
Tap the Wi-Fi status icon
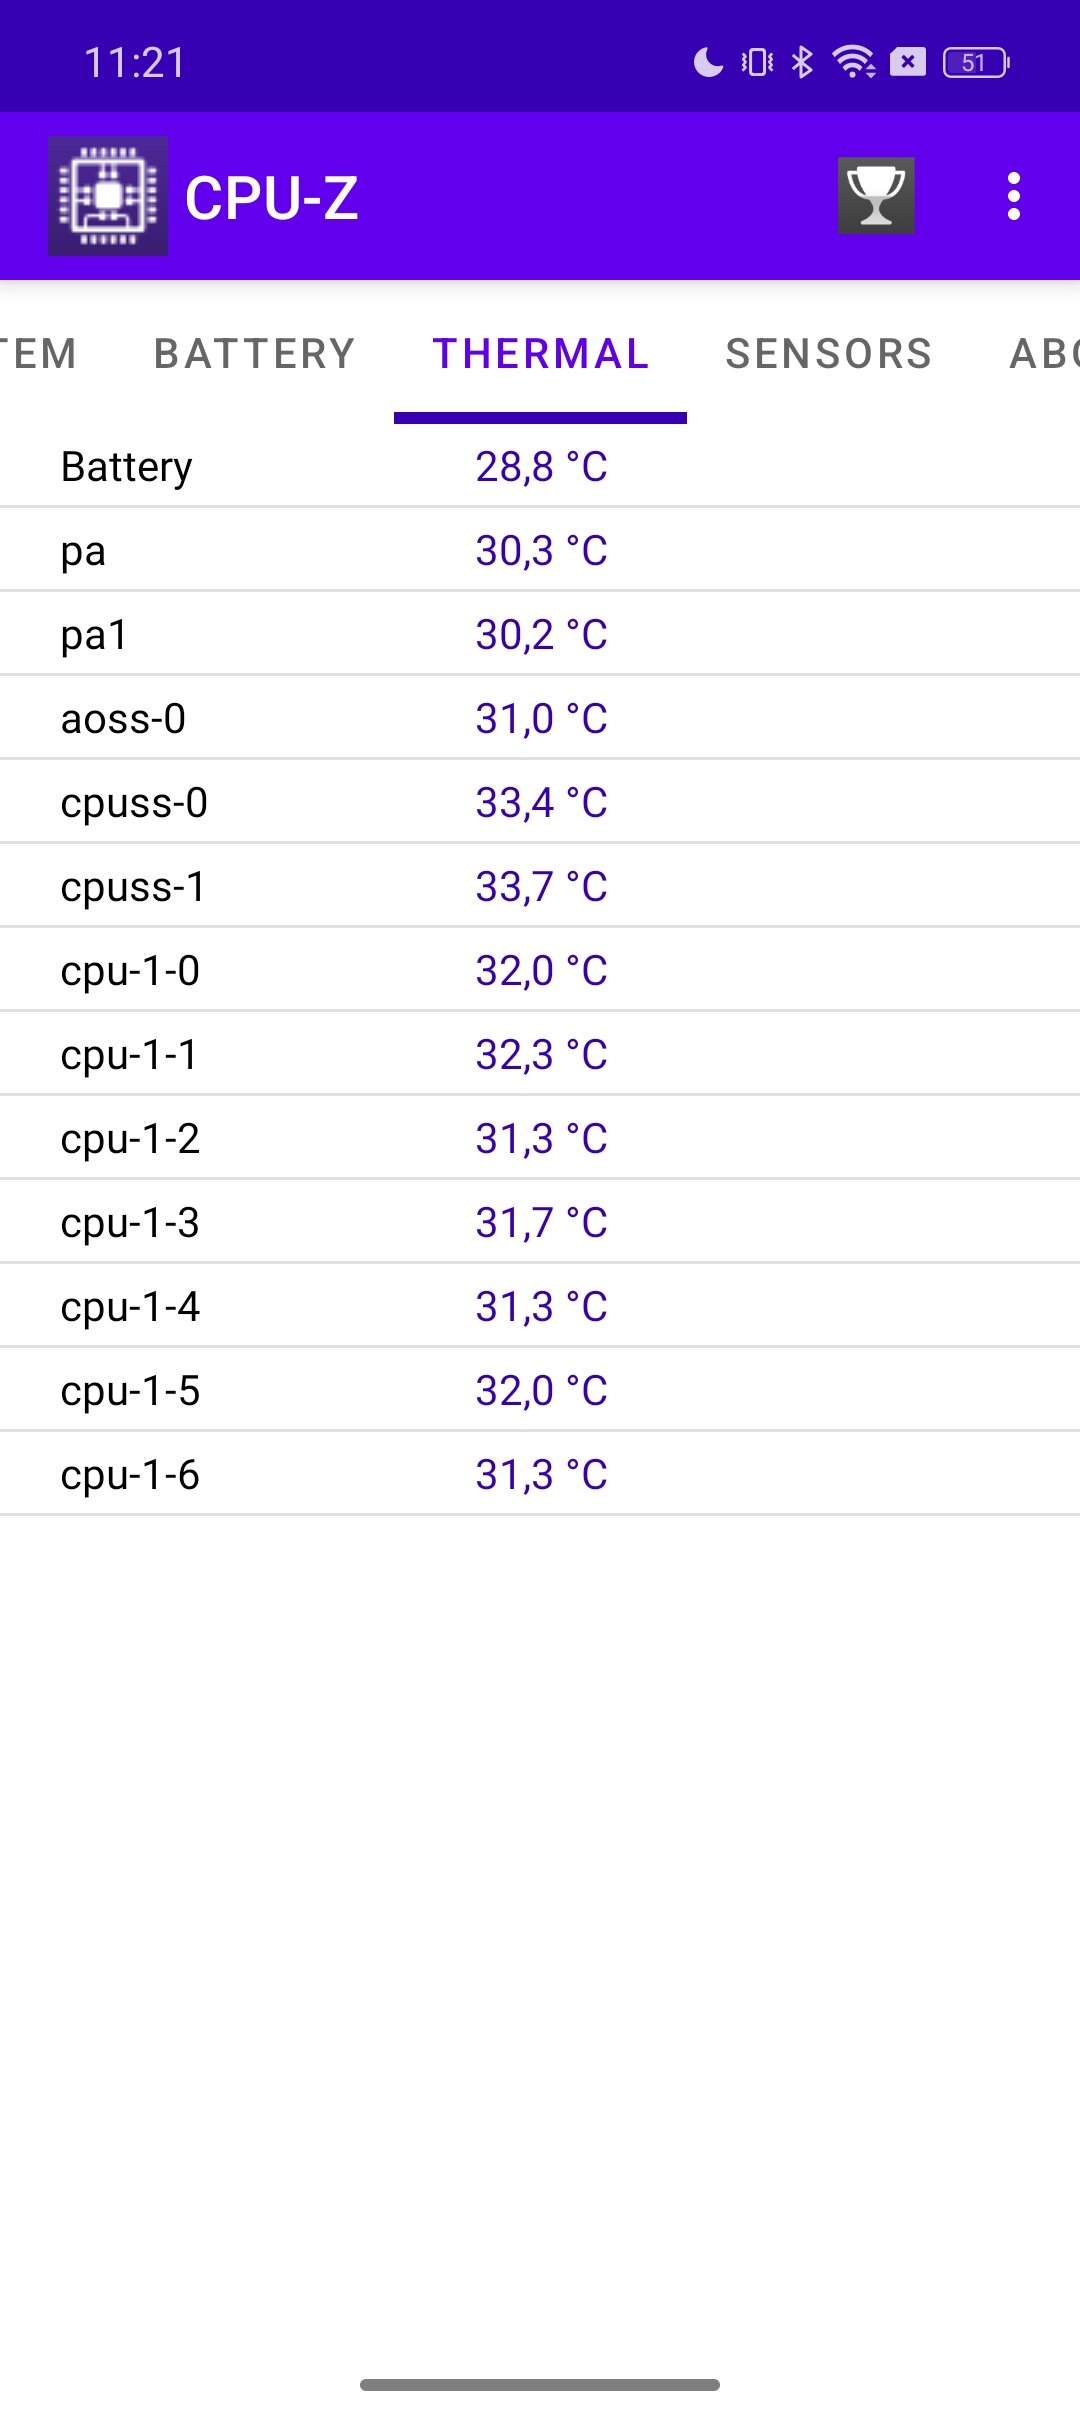coord(854,62)
